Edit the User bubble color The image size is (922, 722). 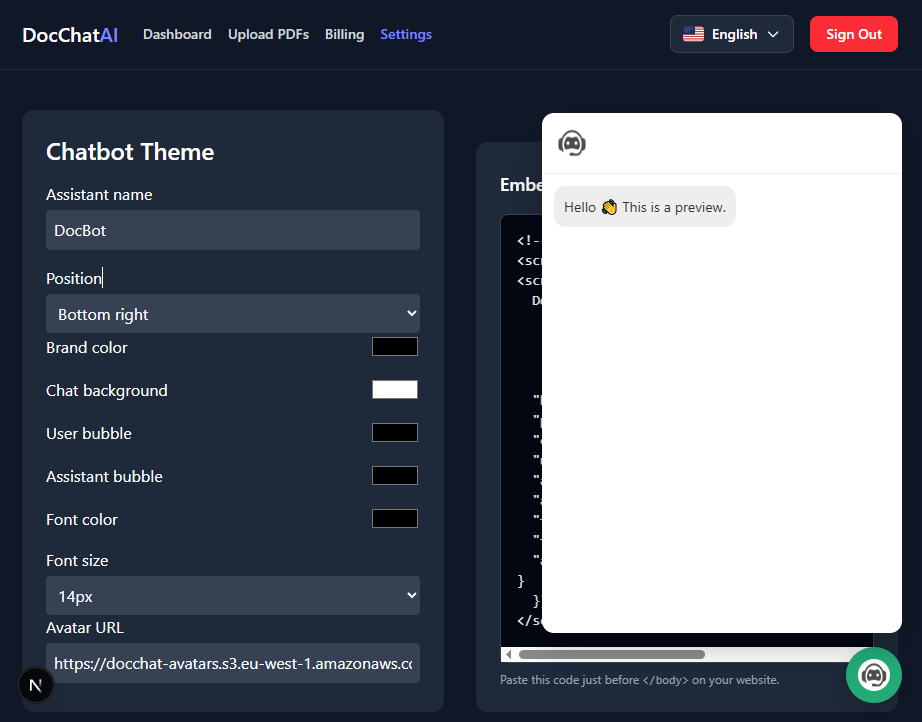point(394,432)
